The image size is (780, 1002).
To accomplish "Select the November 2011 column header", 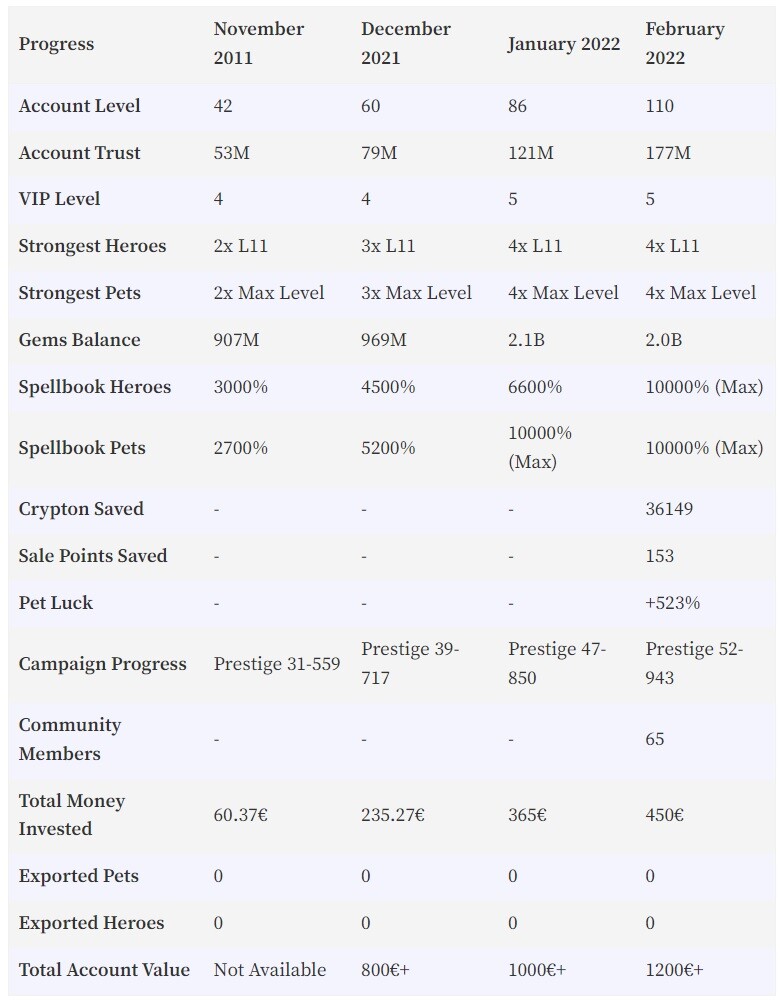I will point(259,43).
